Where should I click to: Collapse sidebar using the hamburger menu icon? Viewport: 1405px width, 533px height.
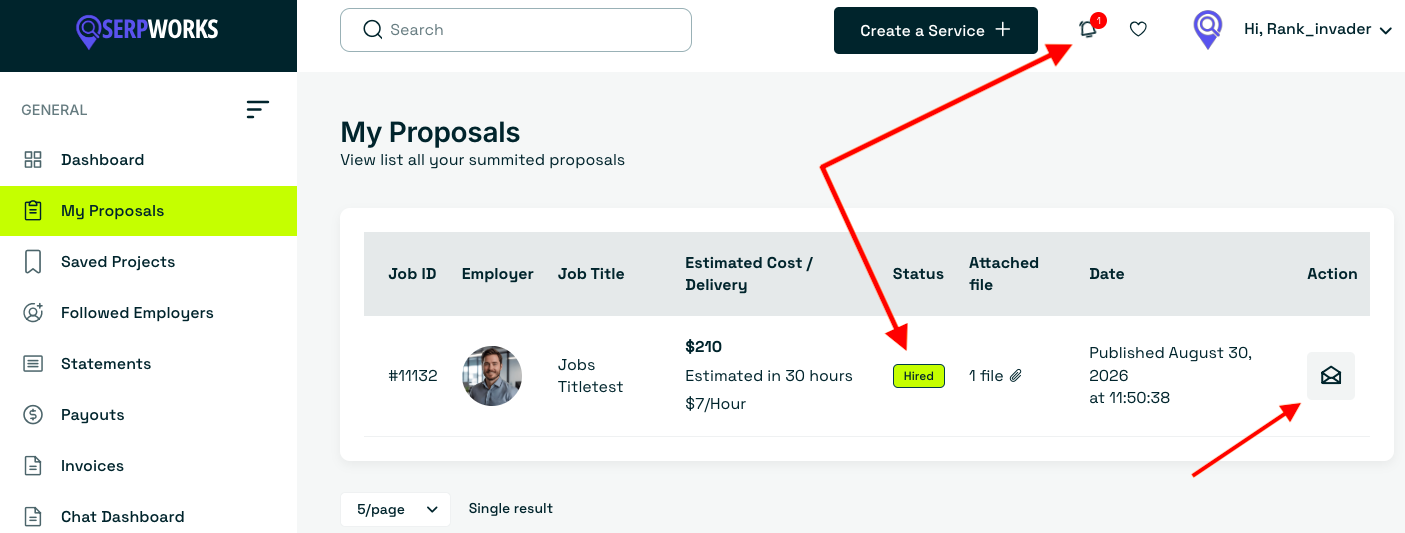(258, 110)
